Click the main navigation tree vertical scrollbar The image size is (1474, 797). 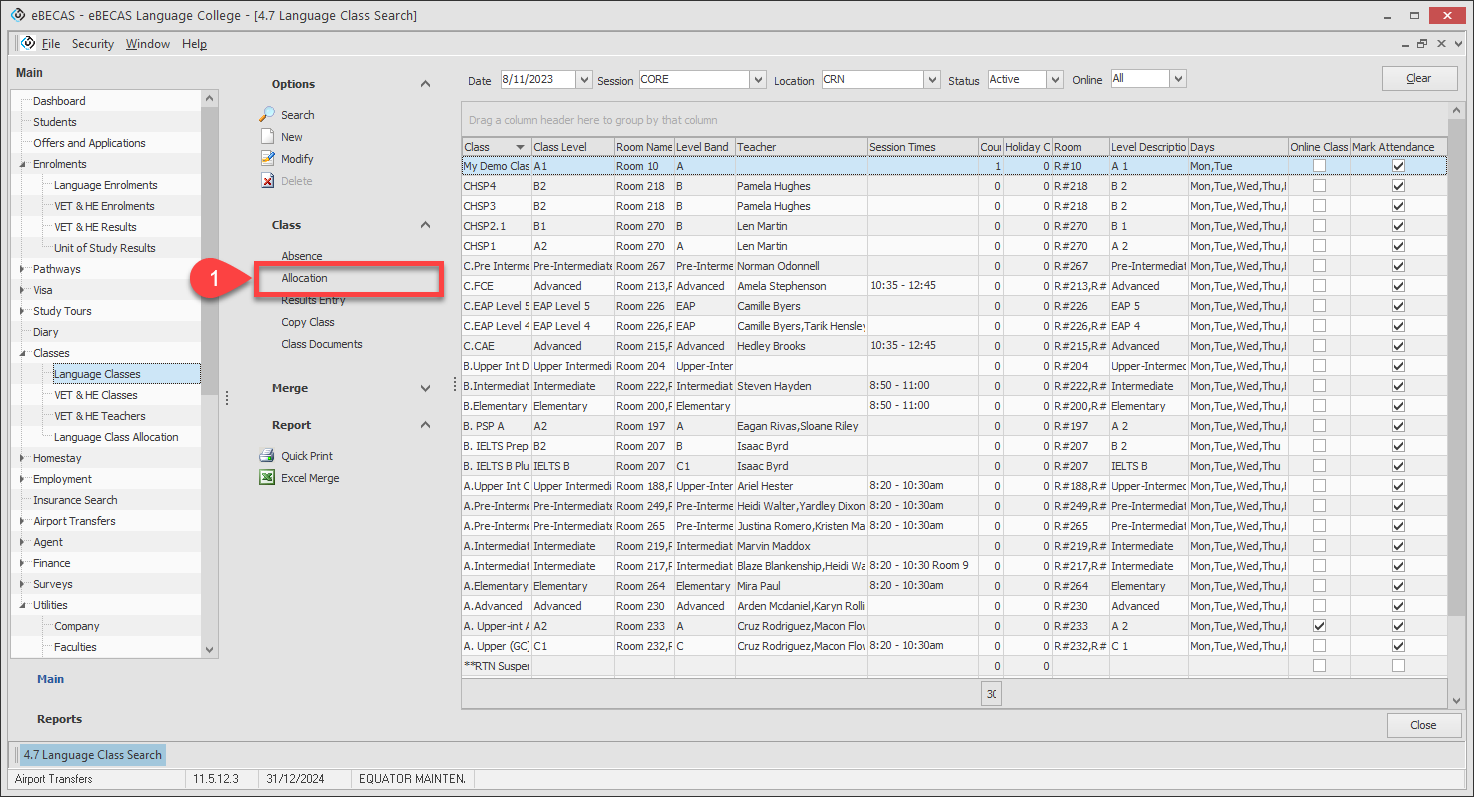[x=209, y=250]
